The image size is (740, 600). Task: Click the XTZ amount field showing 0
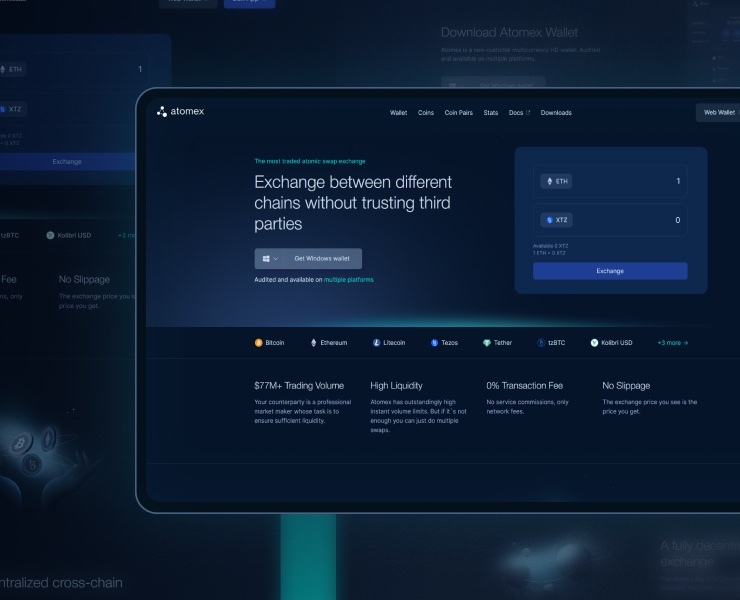610,220
